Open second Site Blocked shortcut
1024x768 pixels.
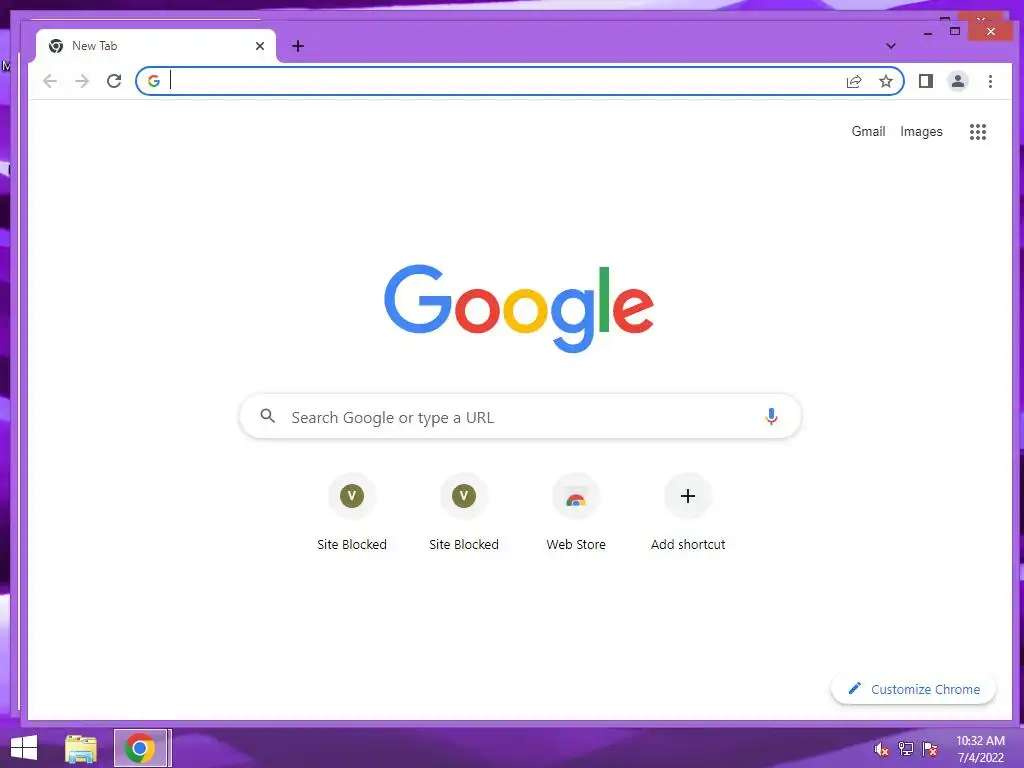point(464,513)
